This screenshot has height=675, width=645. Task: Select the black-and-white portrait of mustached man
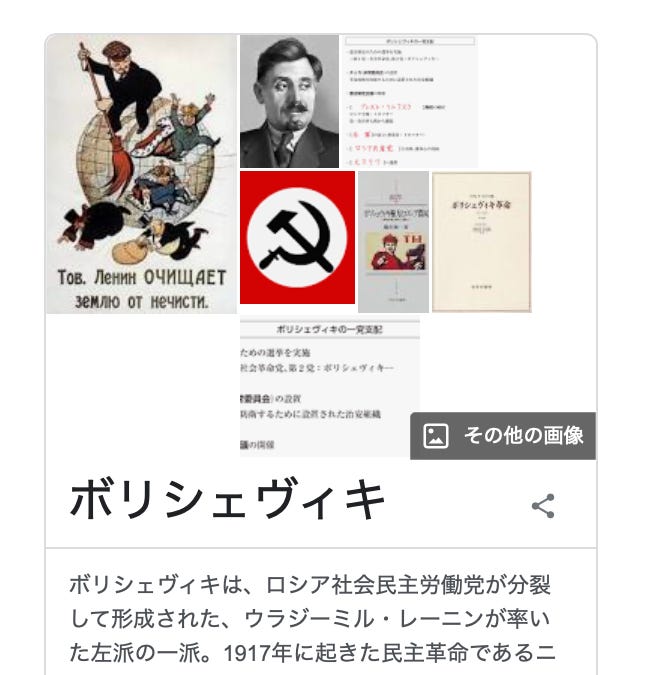point(289,102)
